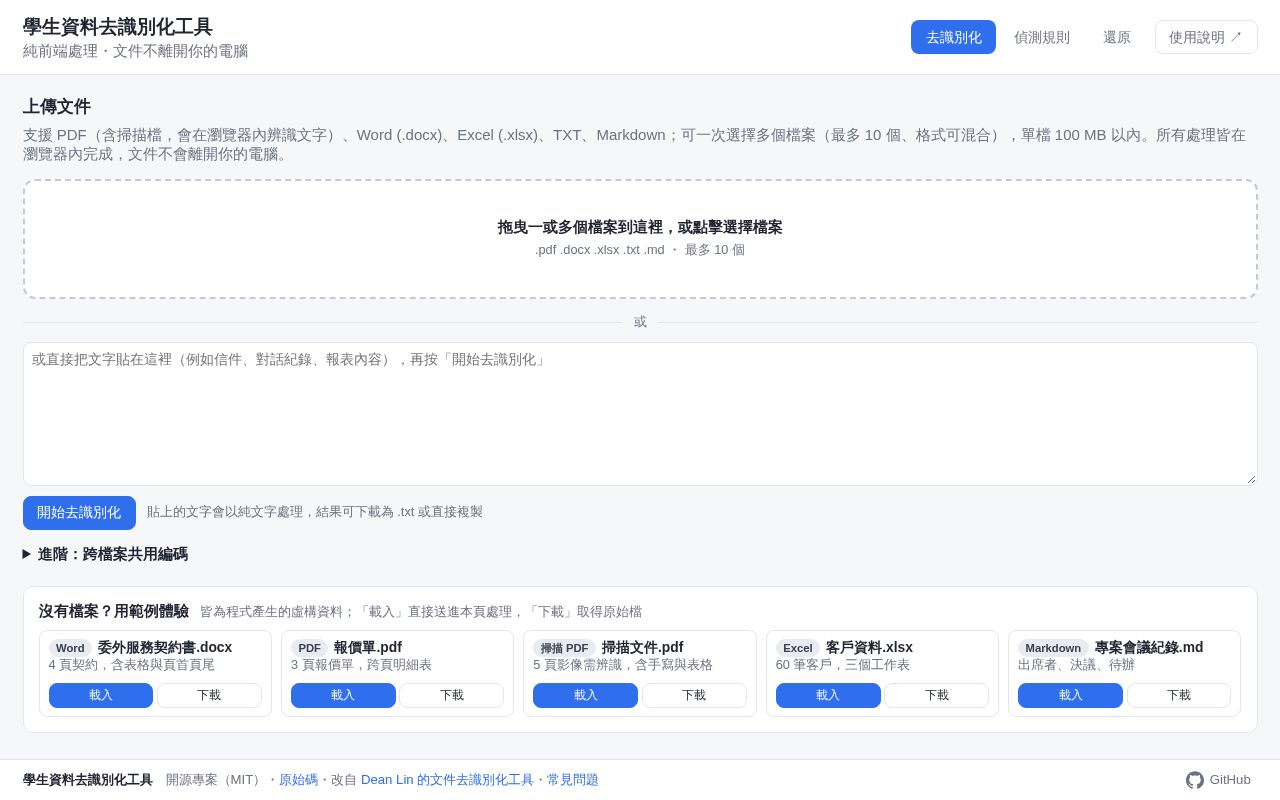This screenshot has height=800, width=1280.
Task: Download the 客戶資料.xlsx sample
Action: pyautogui.click(x=936, y=695)
